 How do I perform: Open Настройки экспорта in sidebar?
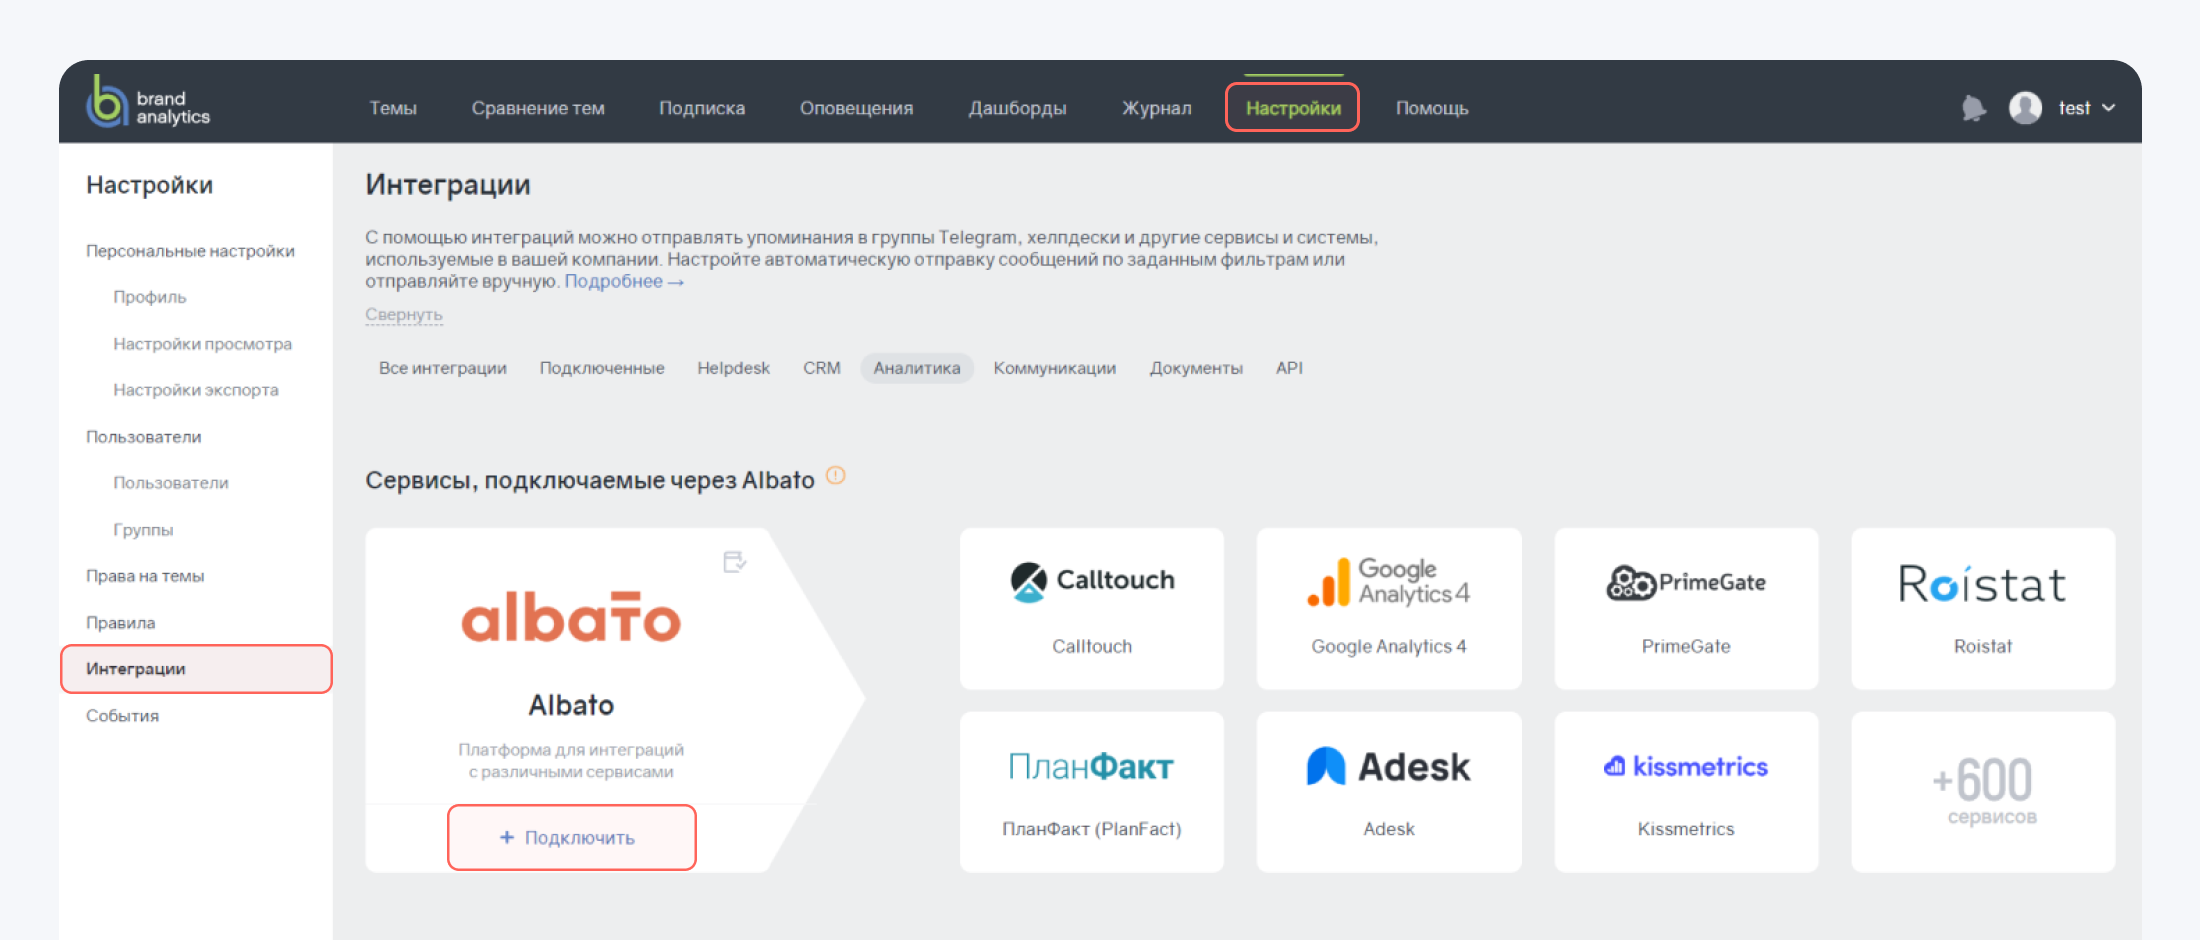[x=196, y=390]
